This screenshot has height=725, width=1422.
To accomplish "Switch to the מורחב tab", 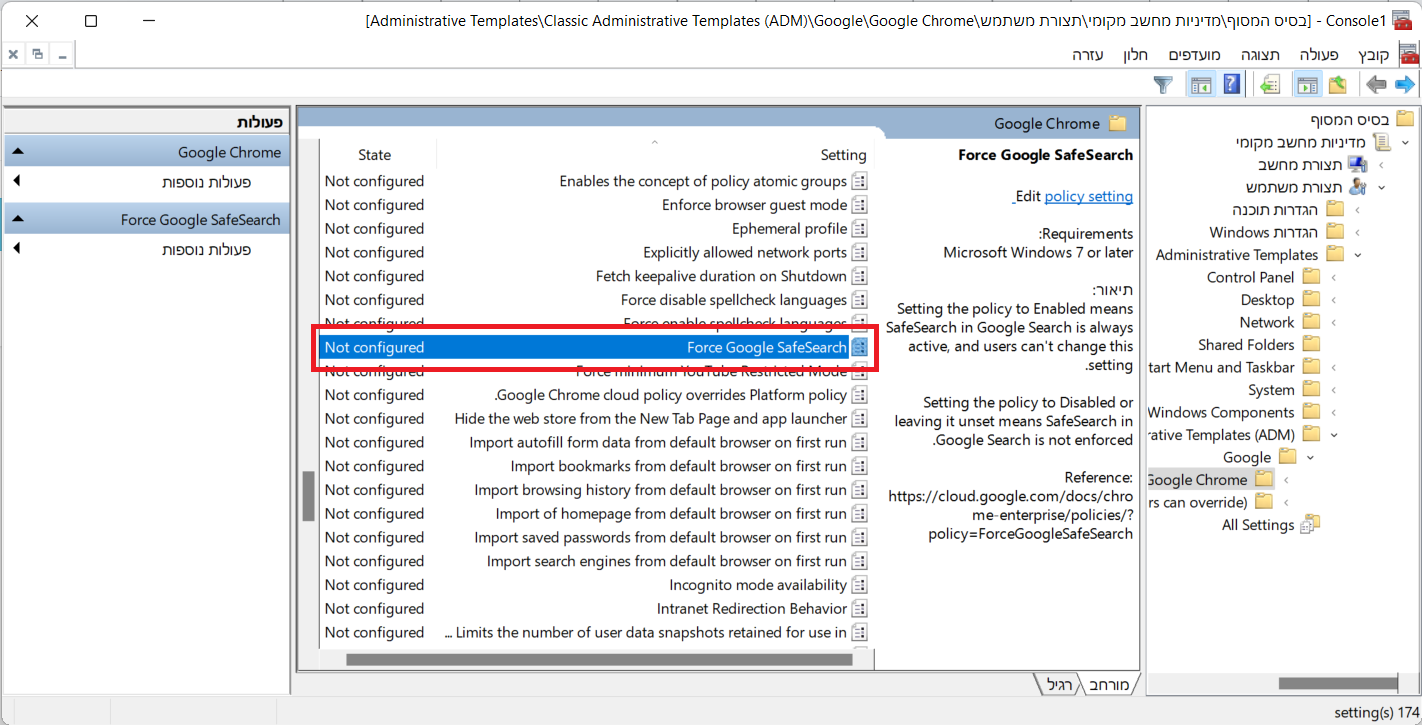I will 1108,685.
